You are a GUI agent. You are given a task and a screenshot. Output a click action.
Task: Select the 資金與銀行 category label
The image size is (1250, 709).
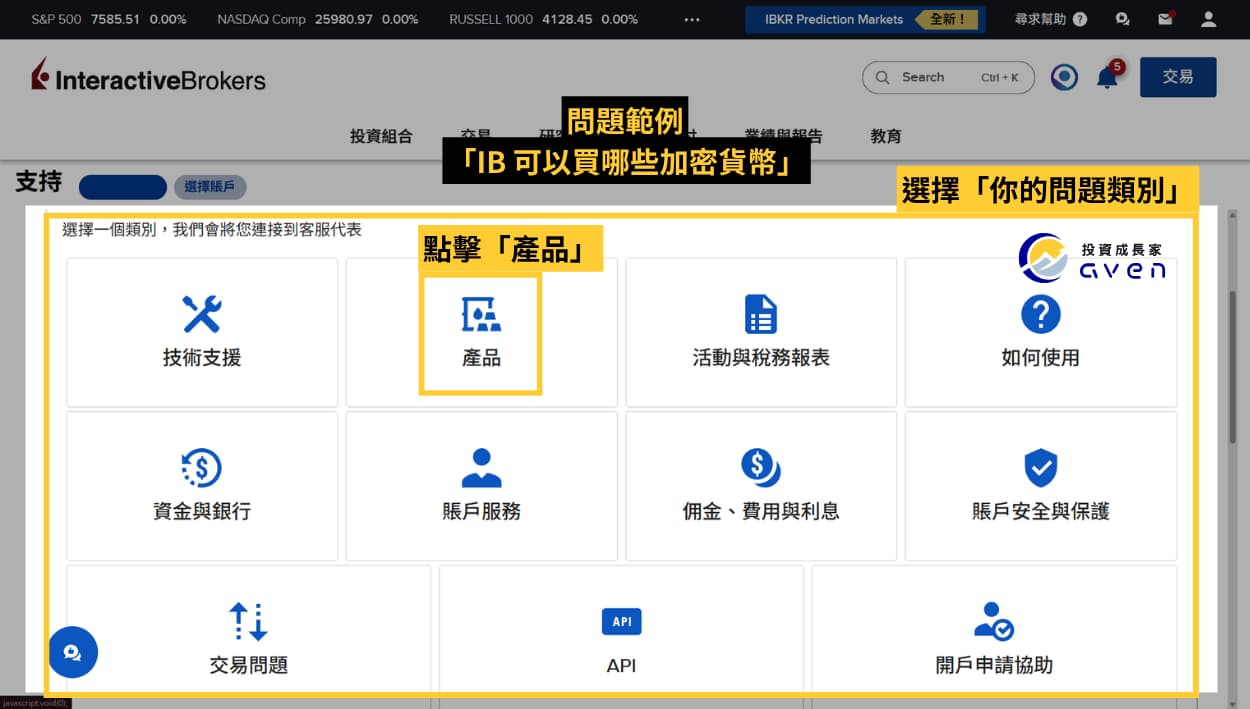[202, 511]
